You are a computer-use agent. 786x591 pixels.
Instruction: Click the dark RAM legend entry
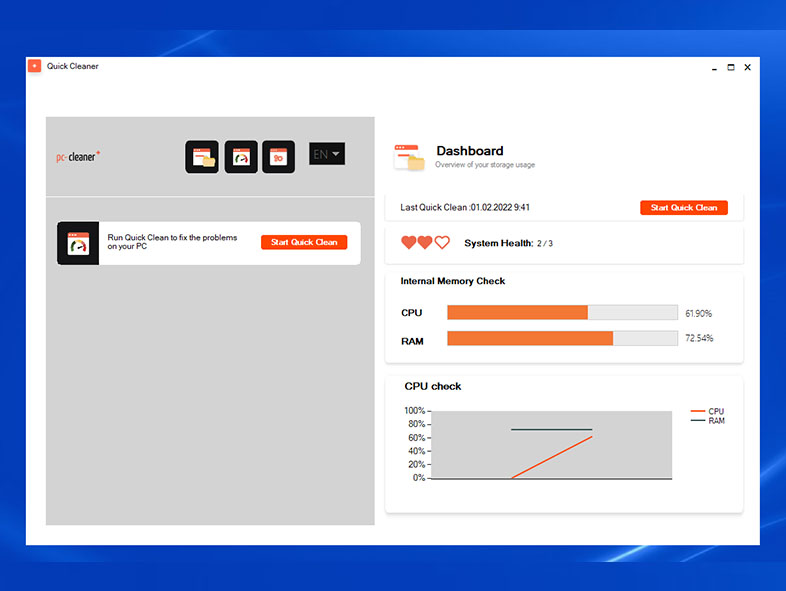tap(707, 421)
